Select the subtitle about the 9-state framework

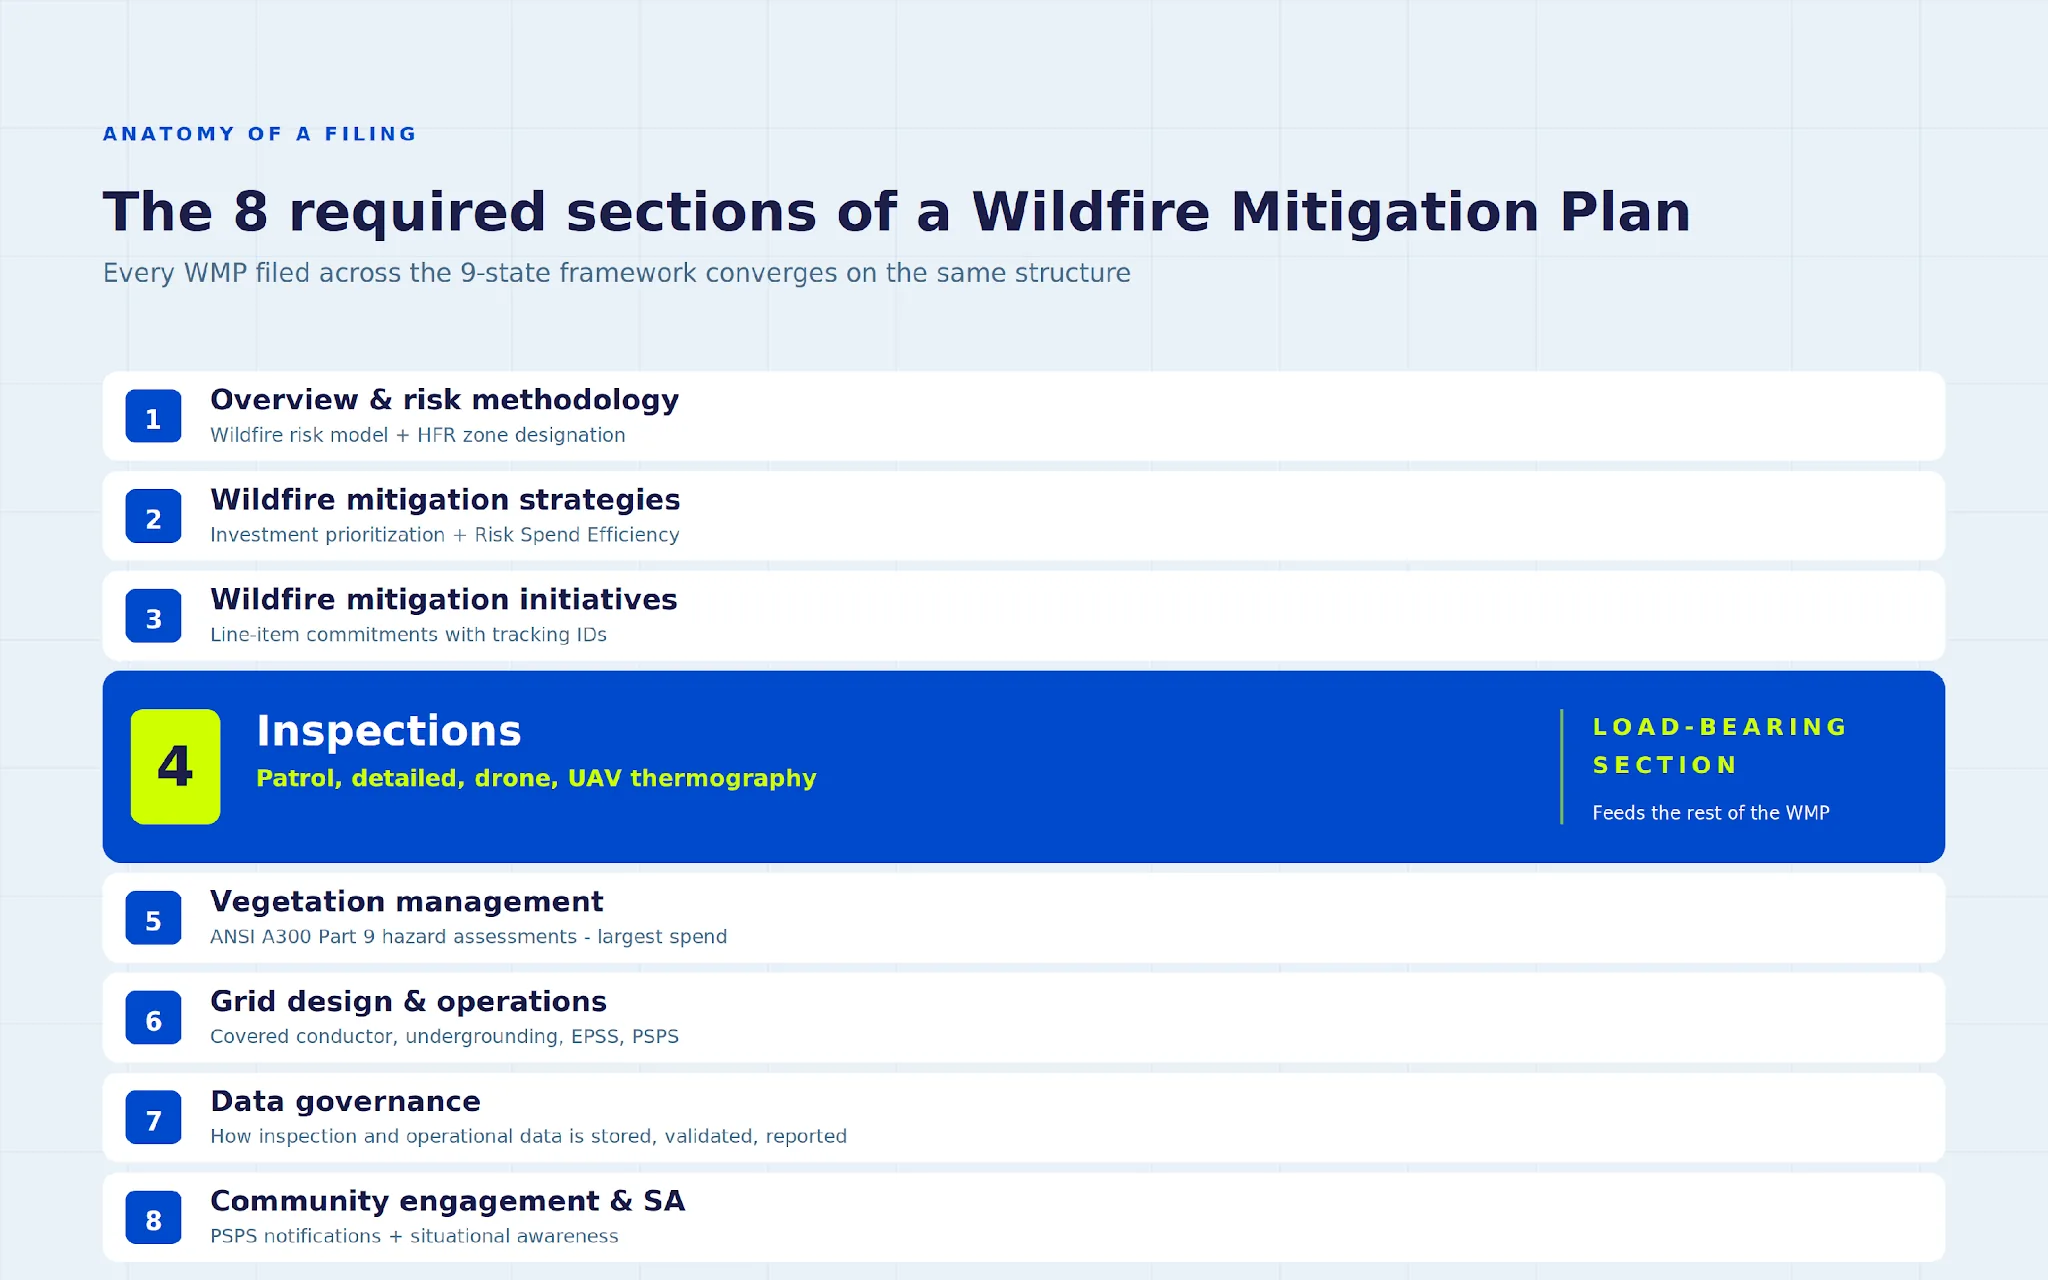(617, 273)
